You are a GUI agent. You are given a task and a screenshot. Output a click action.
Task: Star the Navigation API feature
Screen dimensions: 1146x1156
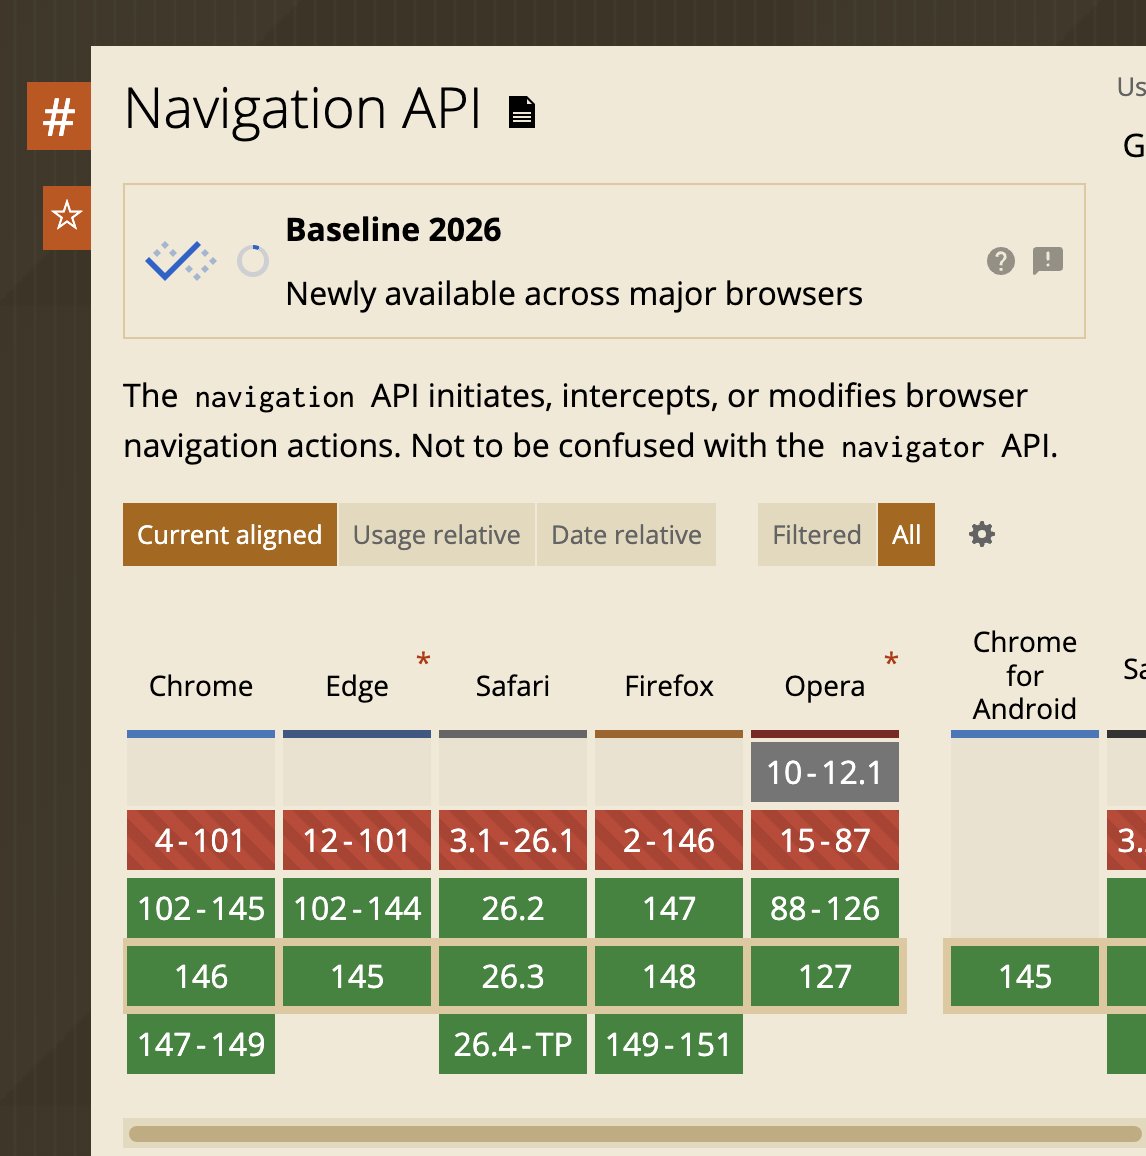click(67, 217)
